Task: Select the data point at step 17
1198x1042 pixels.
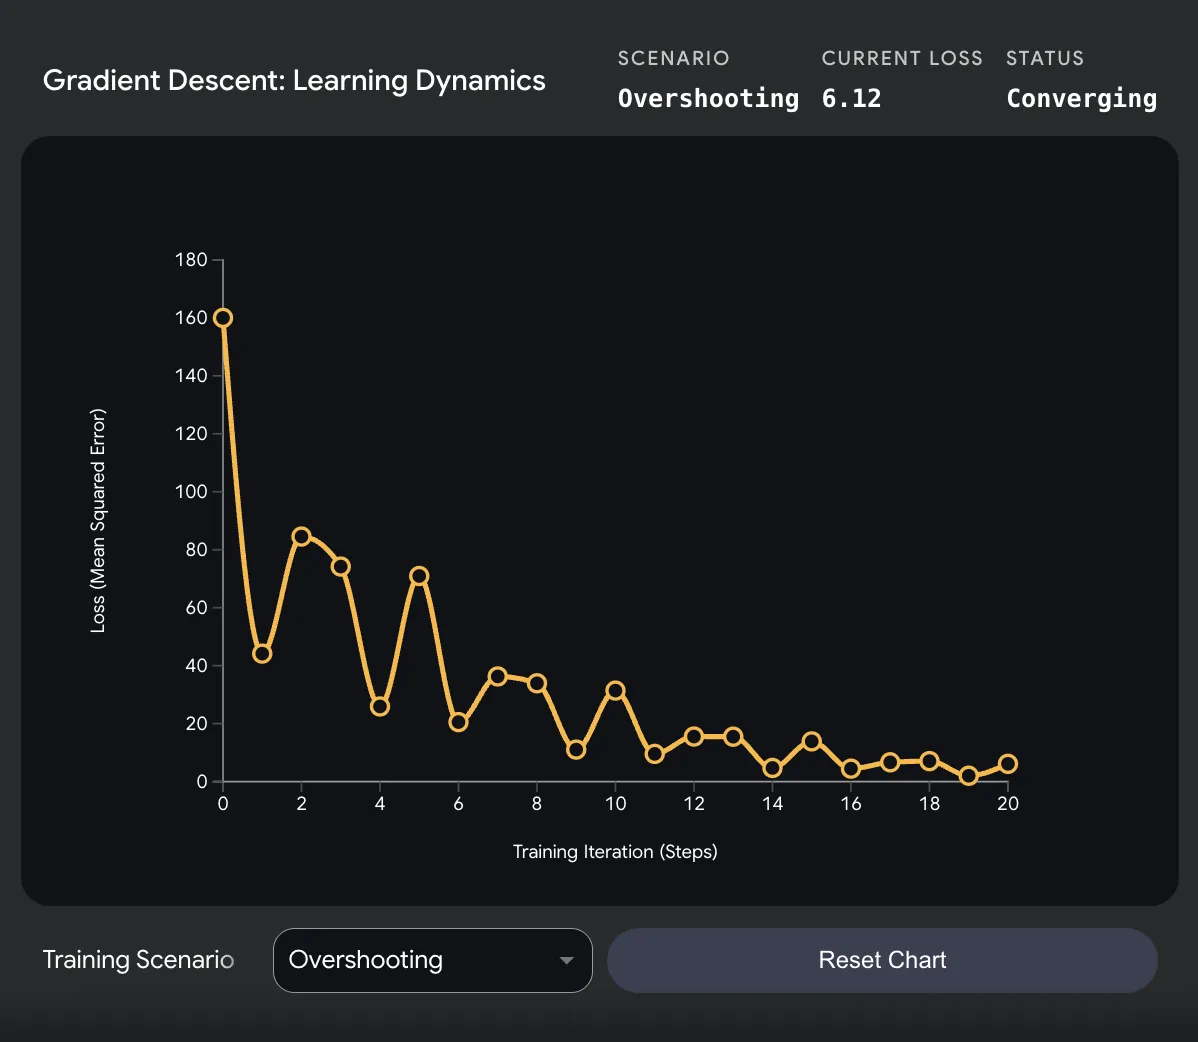Action: click(890, 762)
